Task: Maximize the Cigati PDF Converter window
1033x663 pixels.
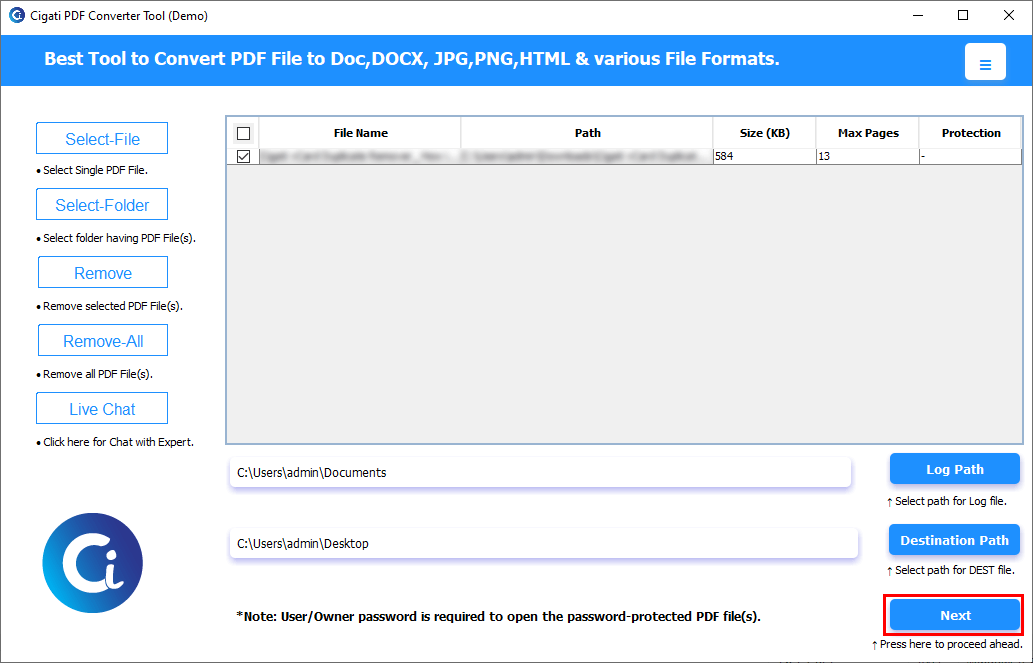Action: (x=963, y=15)
